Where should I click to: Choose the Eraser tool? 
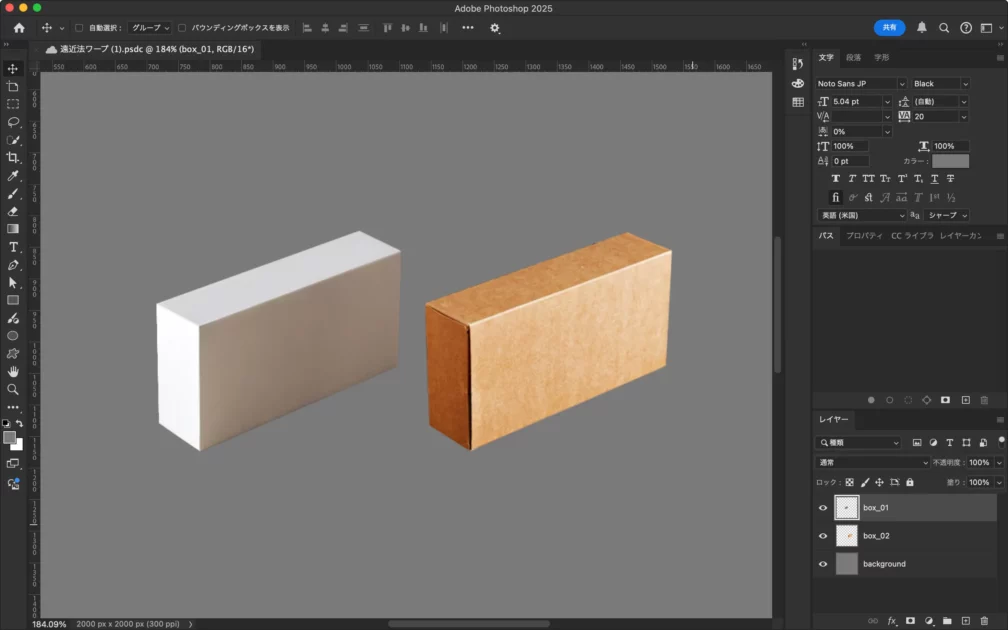(x=13, y=211)
